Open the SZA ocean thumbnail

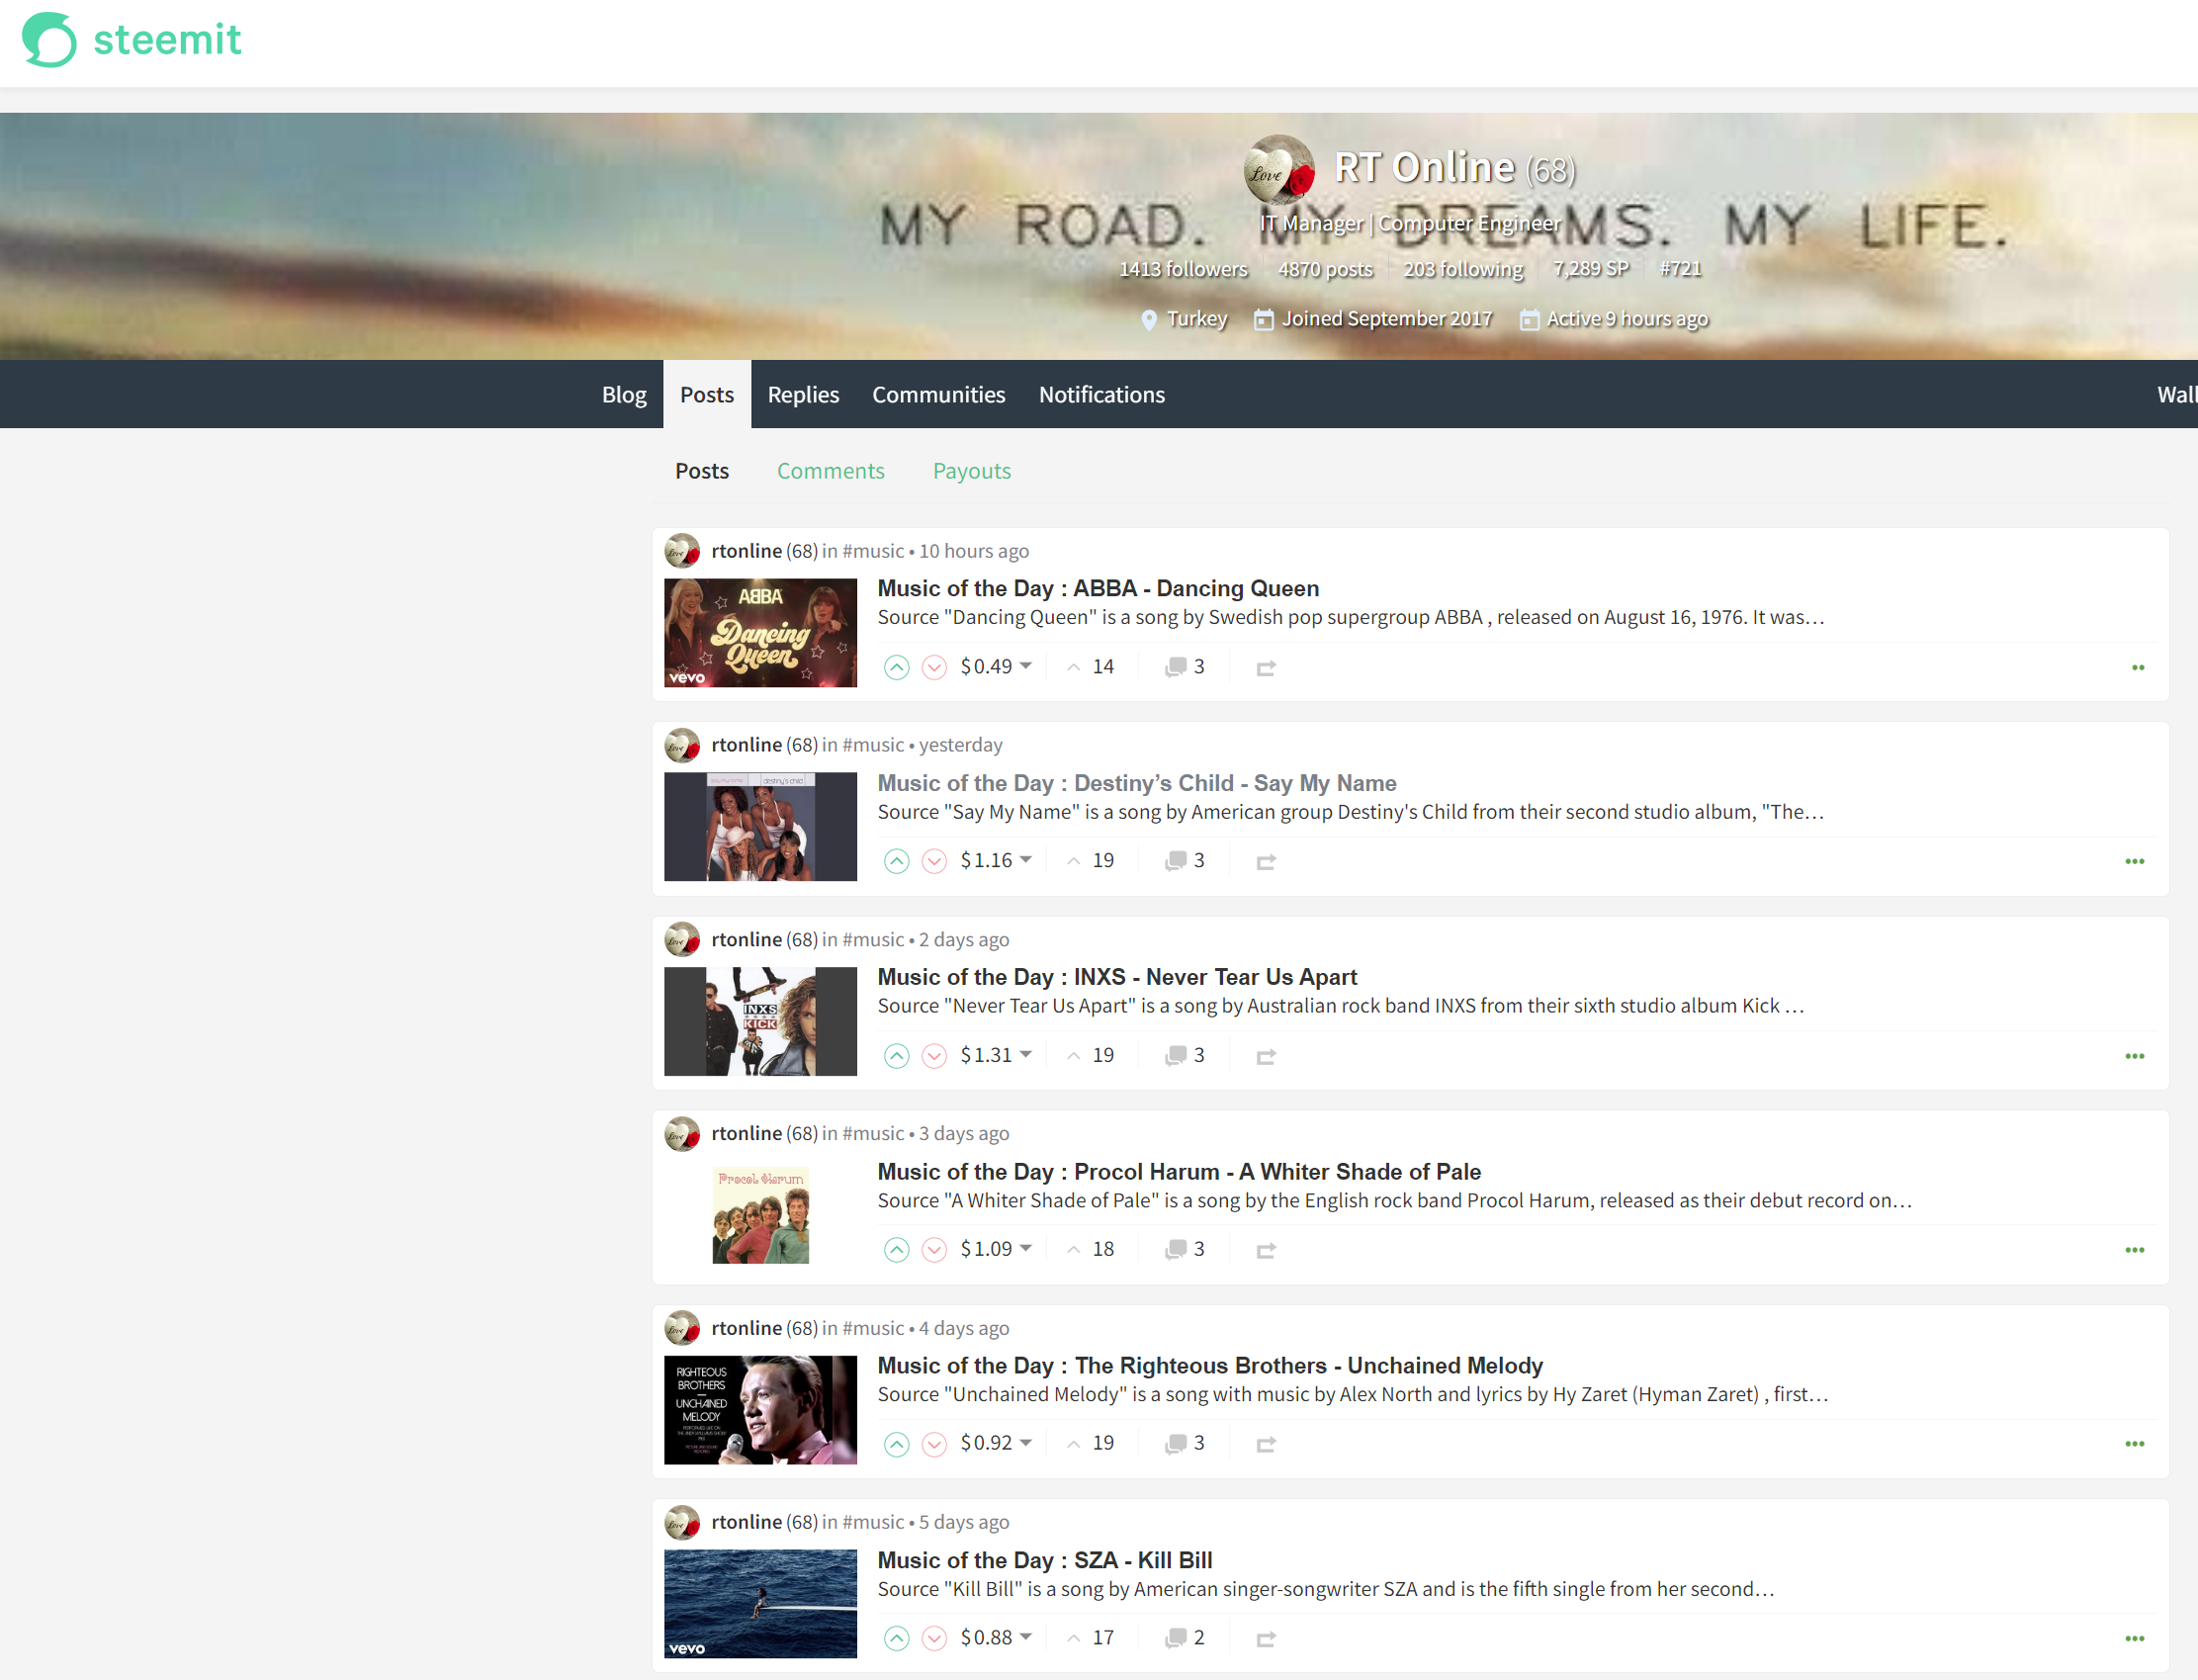pos(760,1604)
